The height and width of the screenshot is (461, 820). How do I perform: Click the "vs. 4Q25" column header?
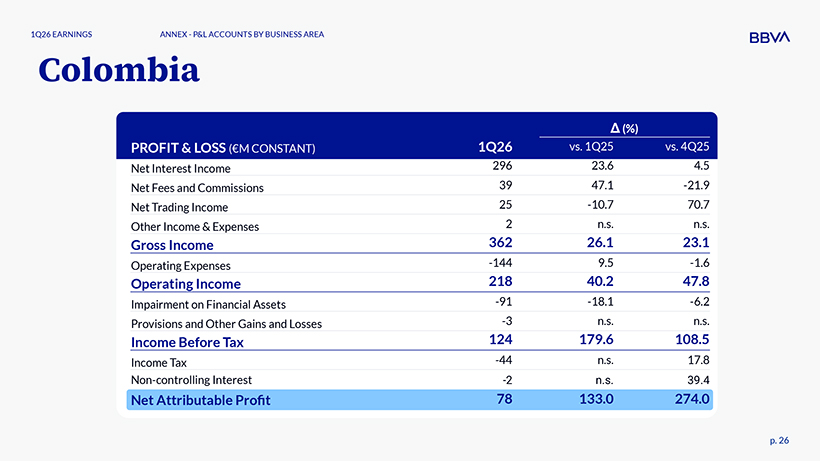pos(687,147)
